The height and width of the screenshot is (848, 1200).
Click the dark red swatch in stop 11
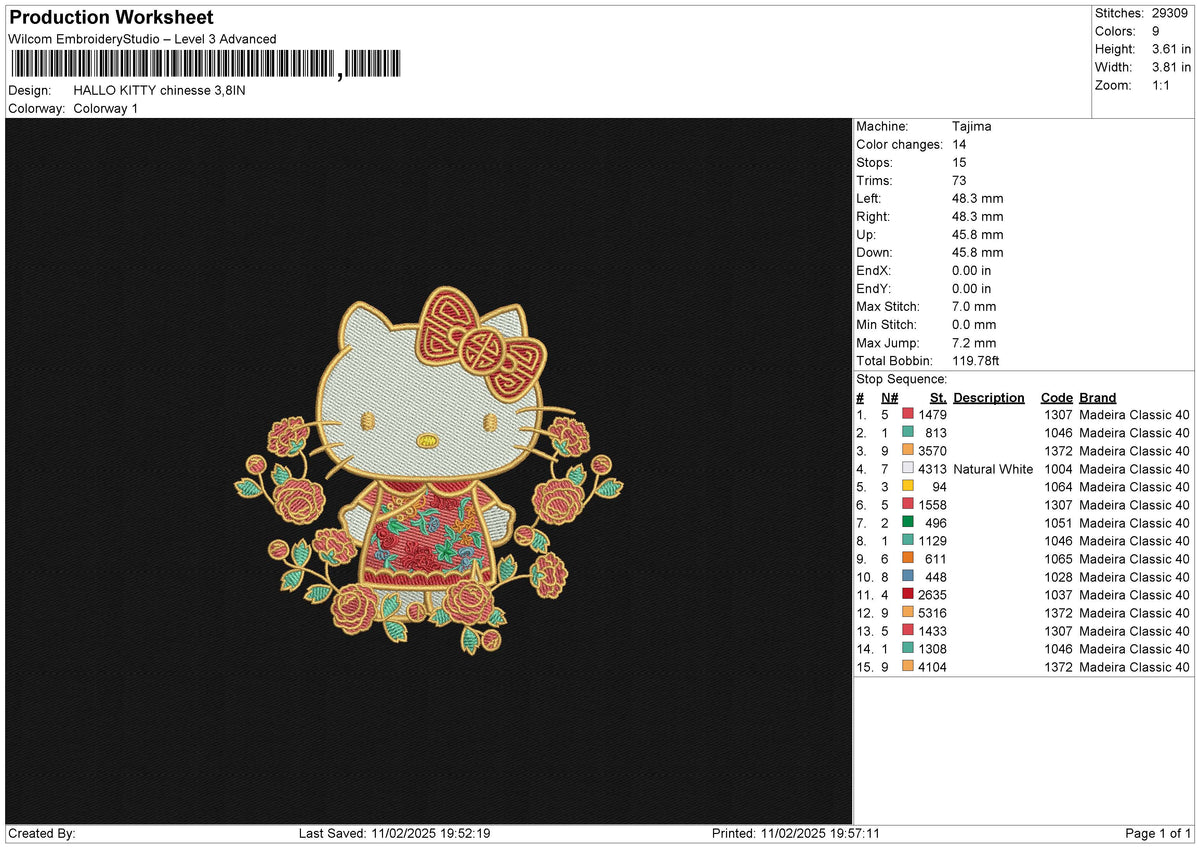[x=908, y=594]
